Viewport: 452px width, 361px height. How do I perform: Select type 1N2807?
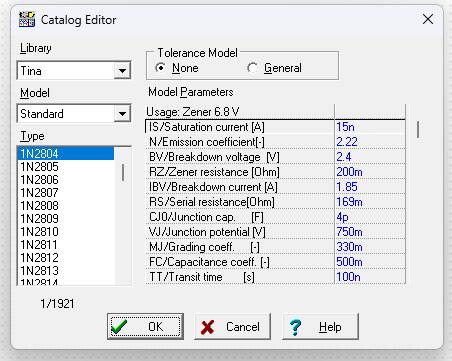pos(66,193)
